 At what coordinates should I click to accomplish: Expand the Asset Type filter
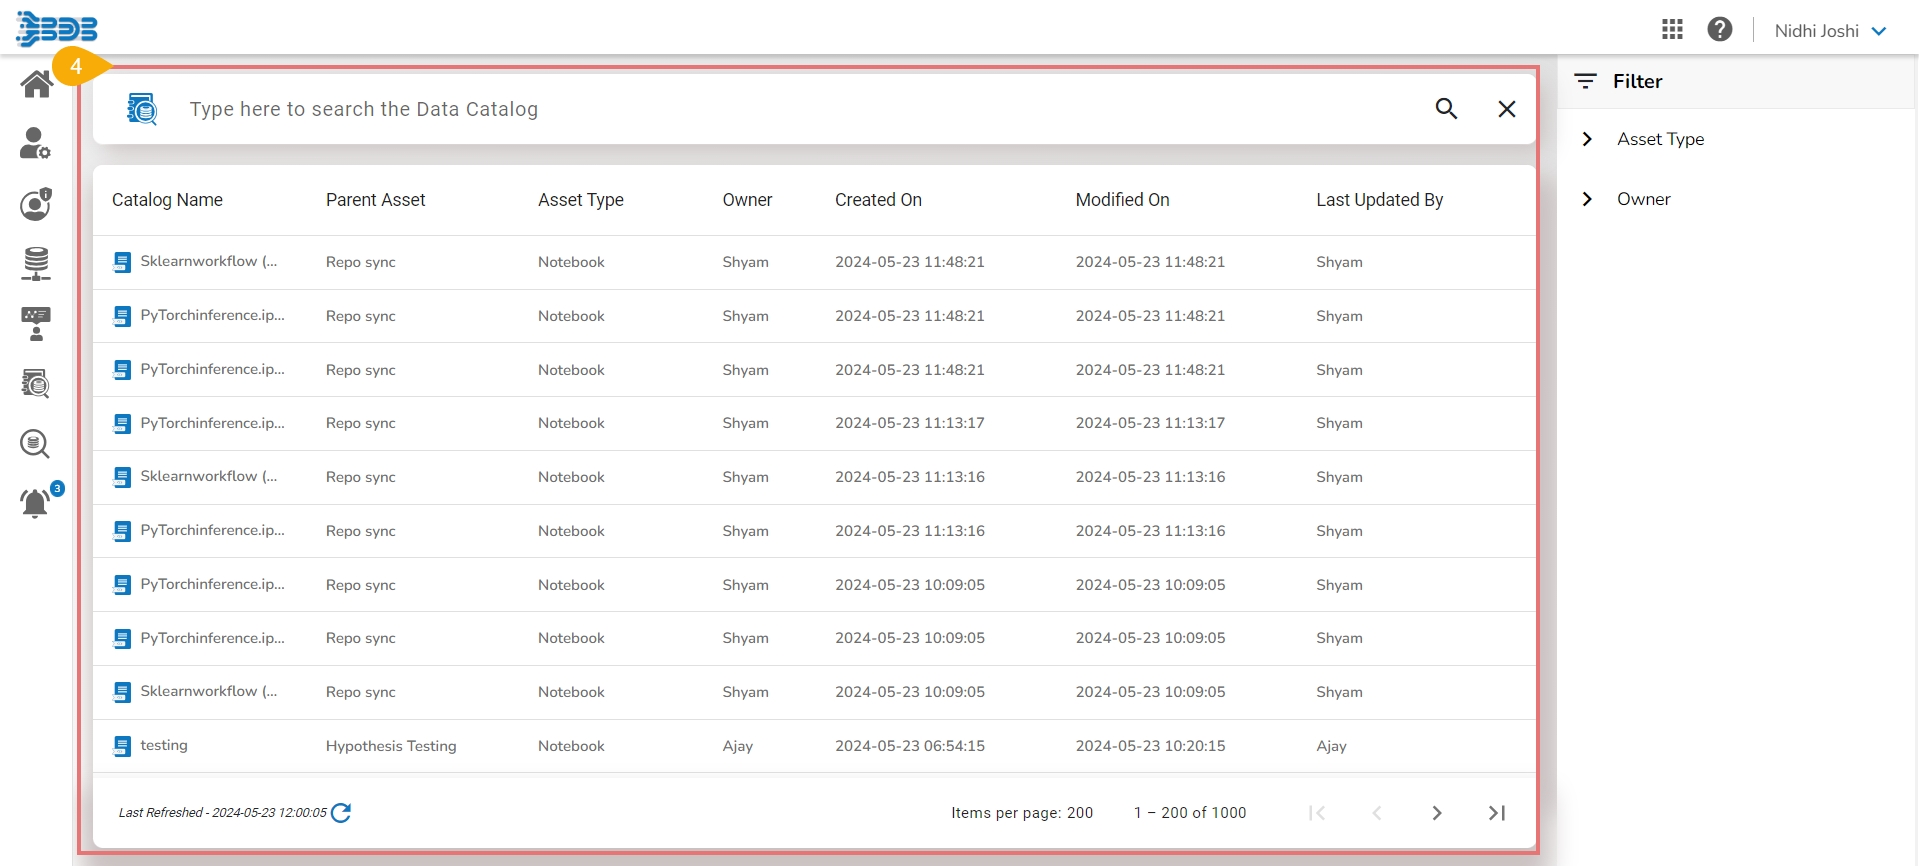[1641, 139]
